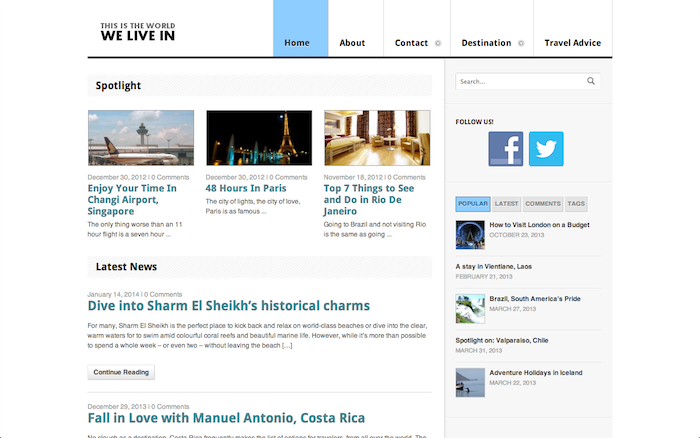Screen dimensions: 700x438
Task: Open Enjoy Your Time In Changi Airport article
Action: click(132, 200)
